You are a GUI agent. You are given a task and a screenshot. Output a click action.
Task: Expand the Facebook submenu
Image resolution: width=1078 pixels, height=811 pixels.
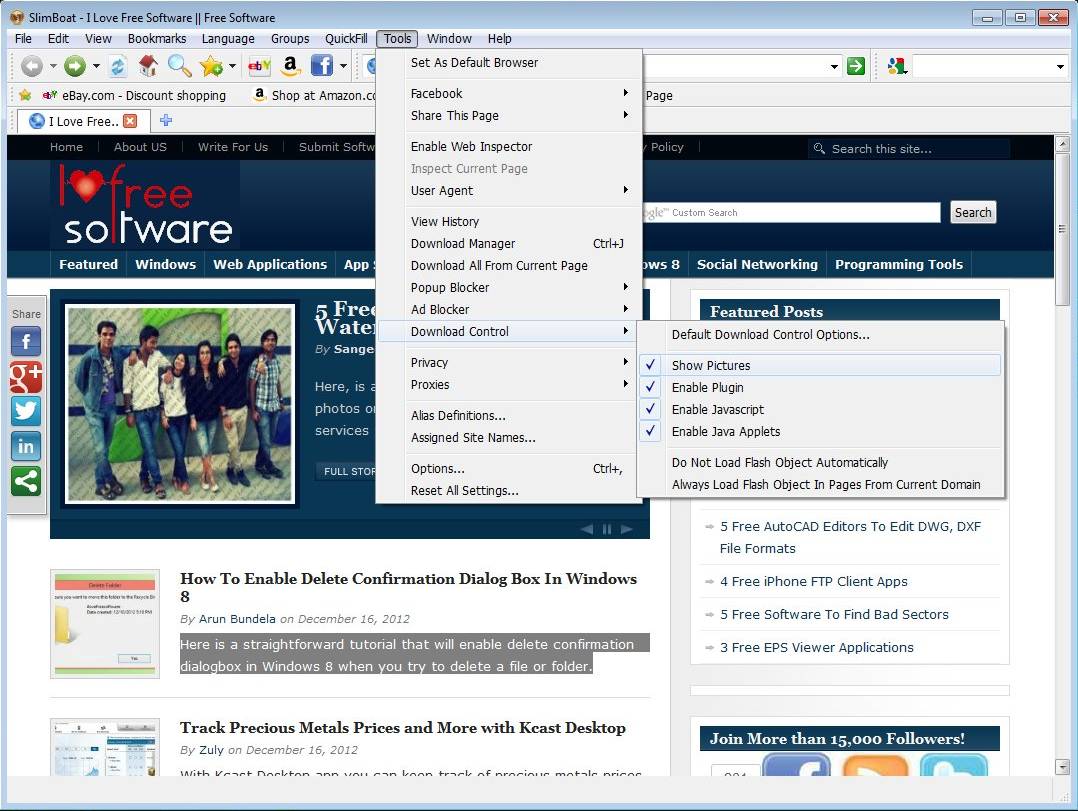point(507,93)
